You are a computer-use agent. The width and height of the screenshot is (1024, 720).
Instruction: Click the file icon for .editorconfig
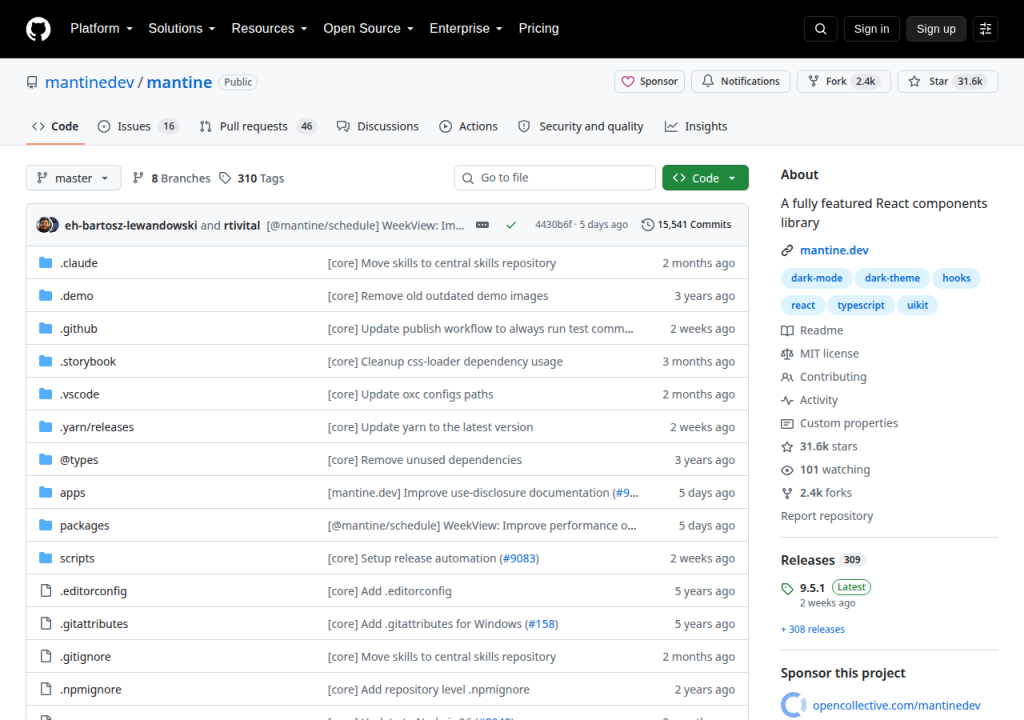(46, 591)
